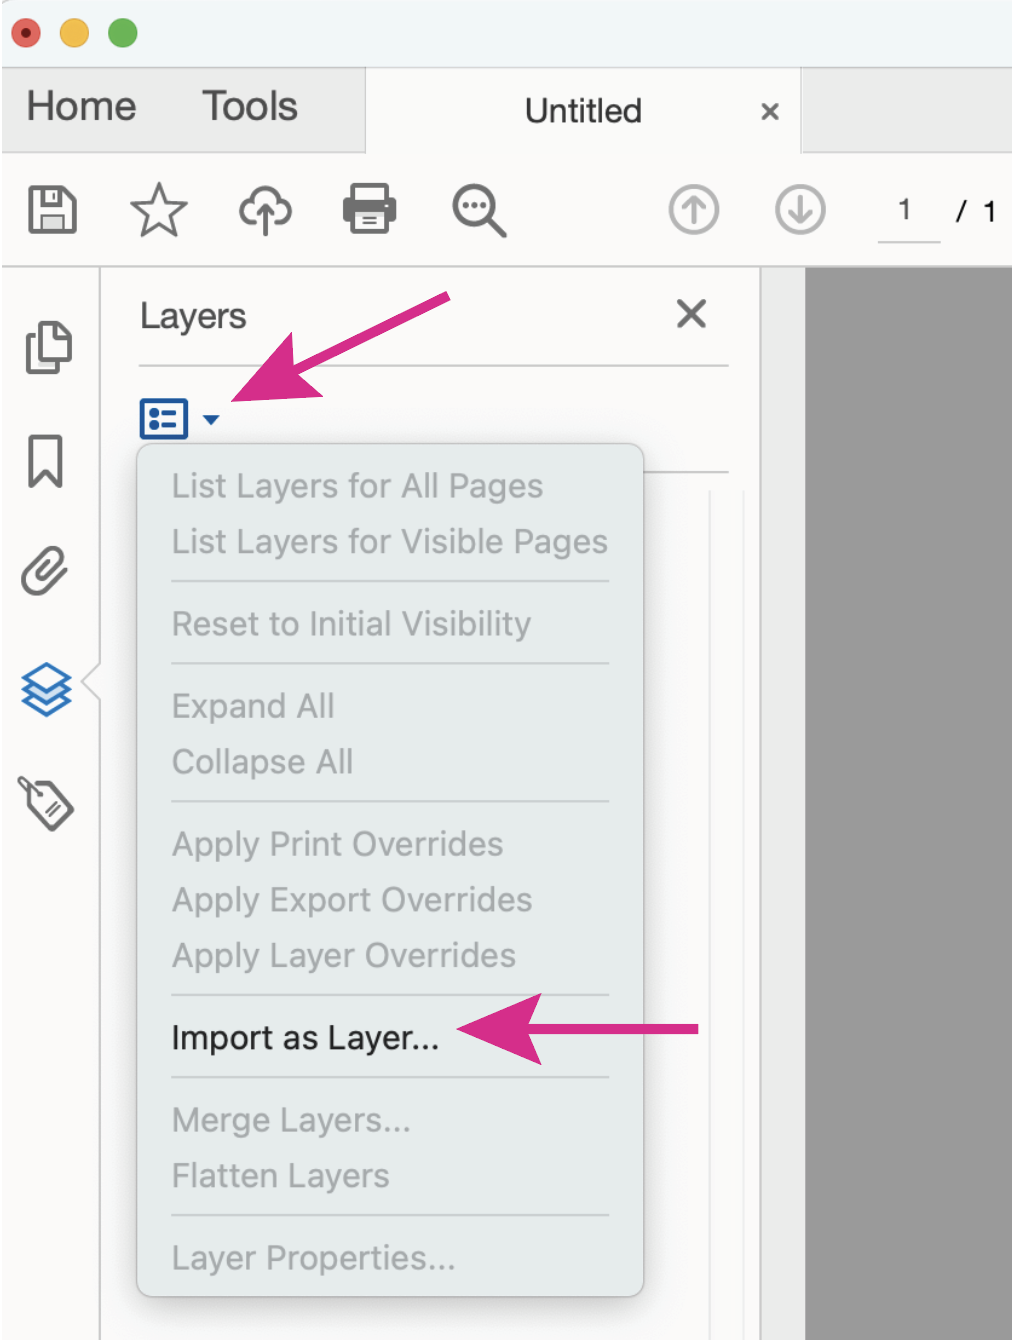
Task: Close the Layers panel
Action: click(690, 314)
